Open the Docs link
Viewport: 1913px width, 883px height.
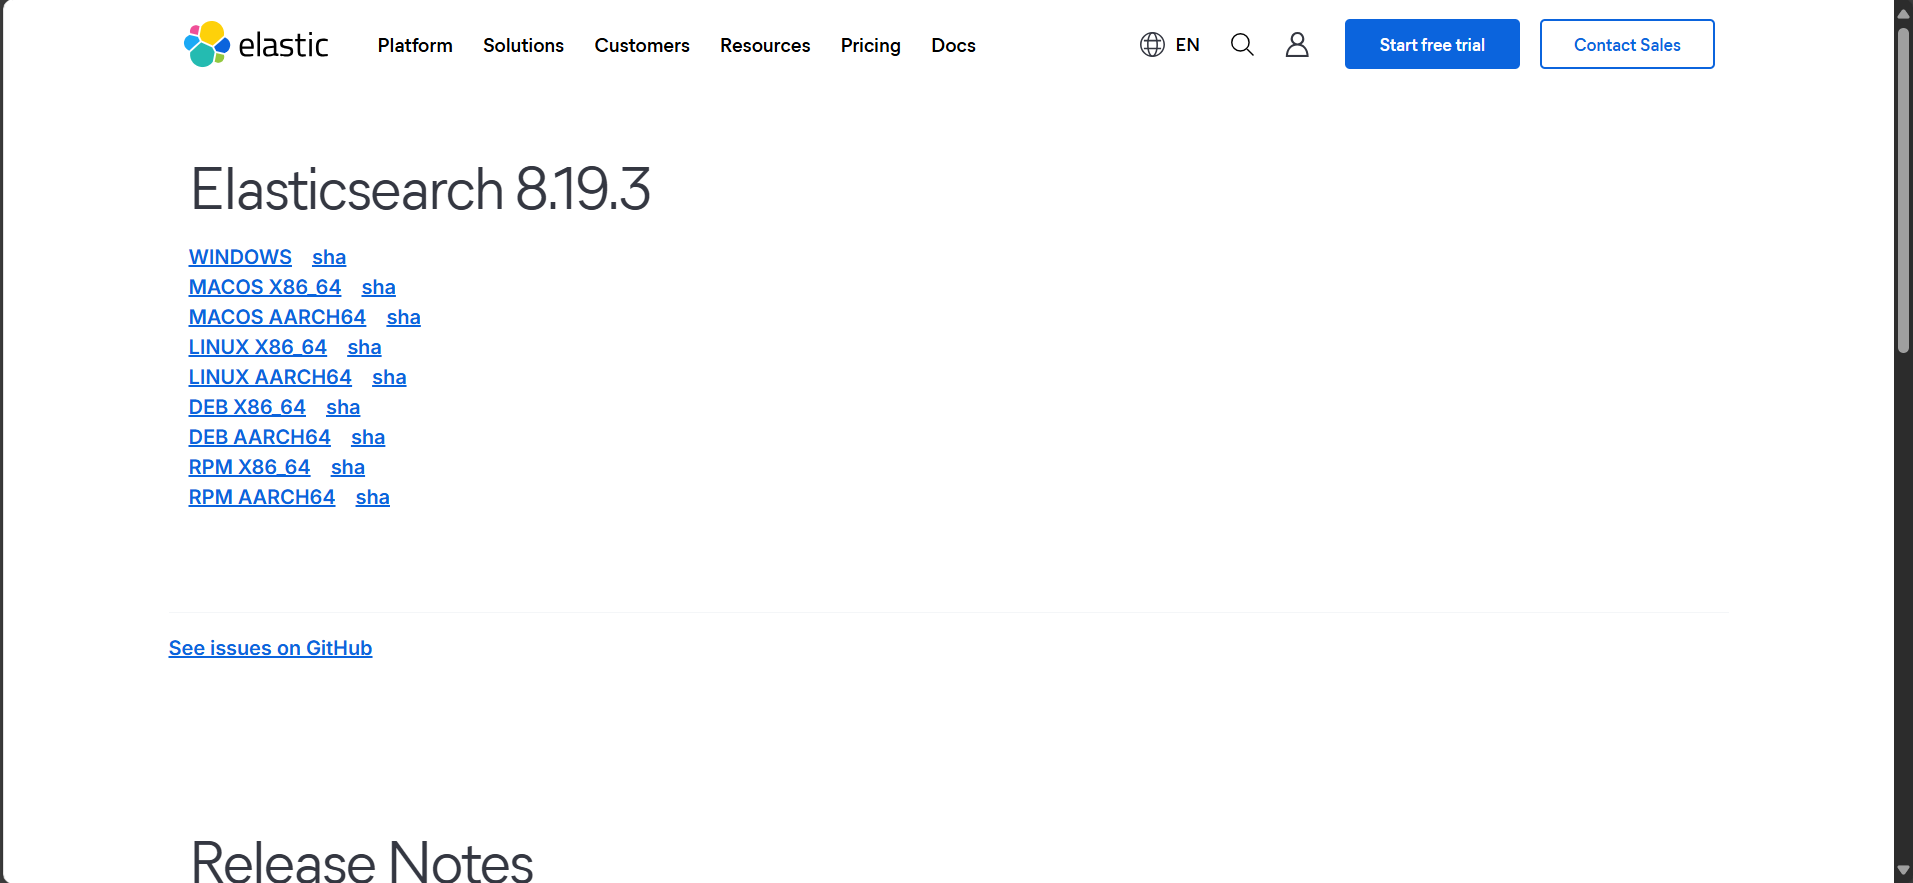pos(953,45)
